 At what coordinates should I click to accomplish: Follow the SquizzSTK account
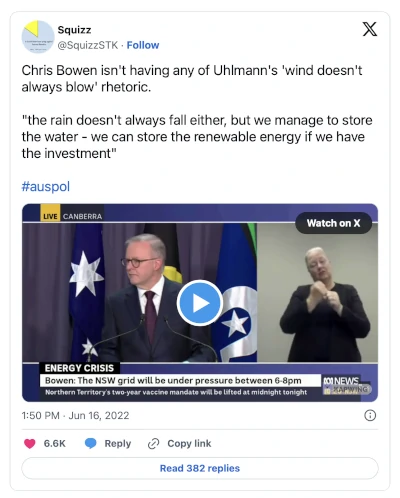[x=143, y=45]
